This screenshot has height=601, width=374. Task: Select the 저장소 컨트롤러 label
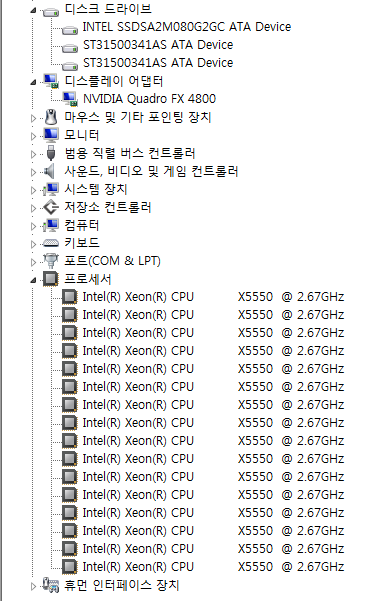click(x=108, y=207)
